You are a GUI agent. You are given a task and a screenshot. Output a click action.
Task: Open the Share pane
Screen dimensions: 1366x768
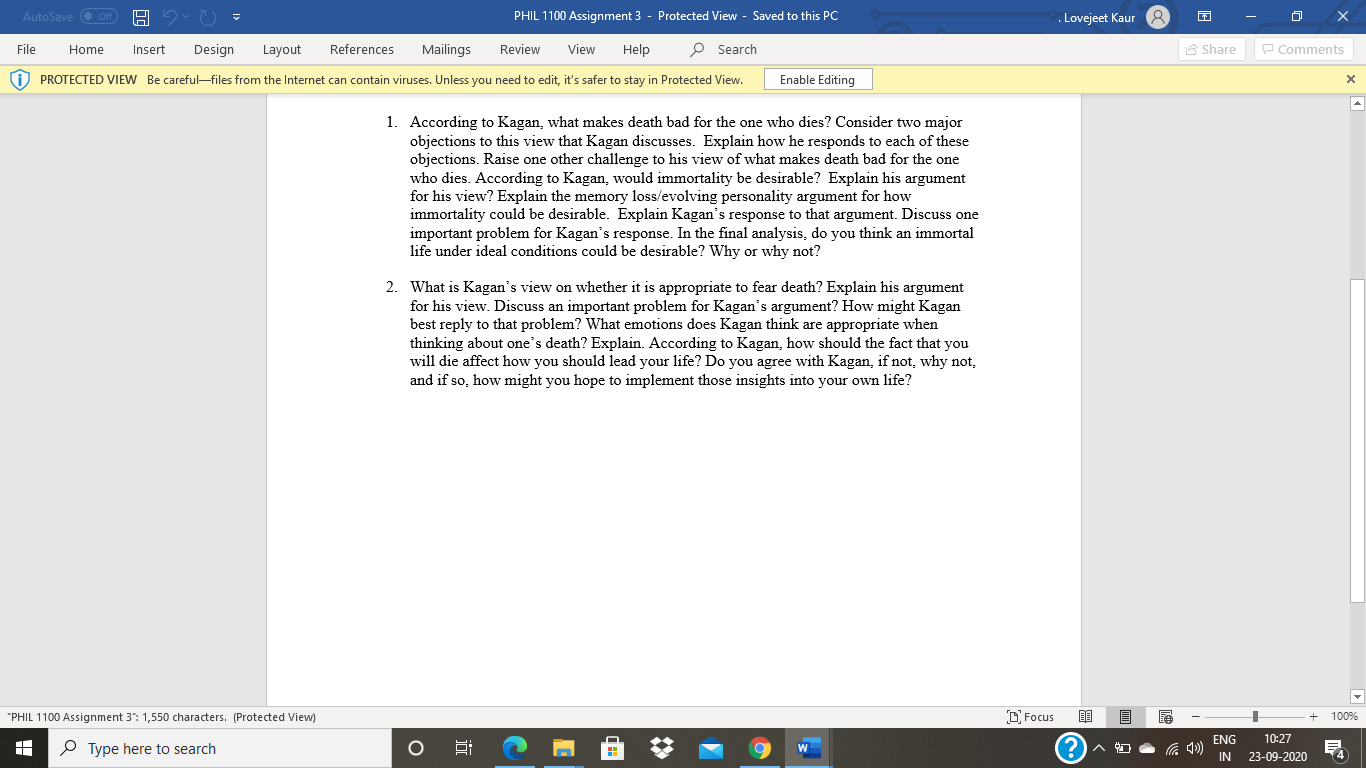(x=1211, y=49)
